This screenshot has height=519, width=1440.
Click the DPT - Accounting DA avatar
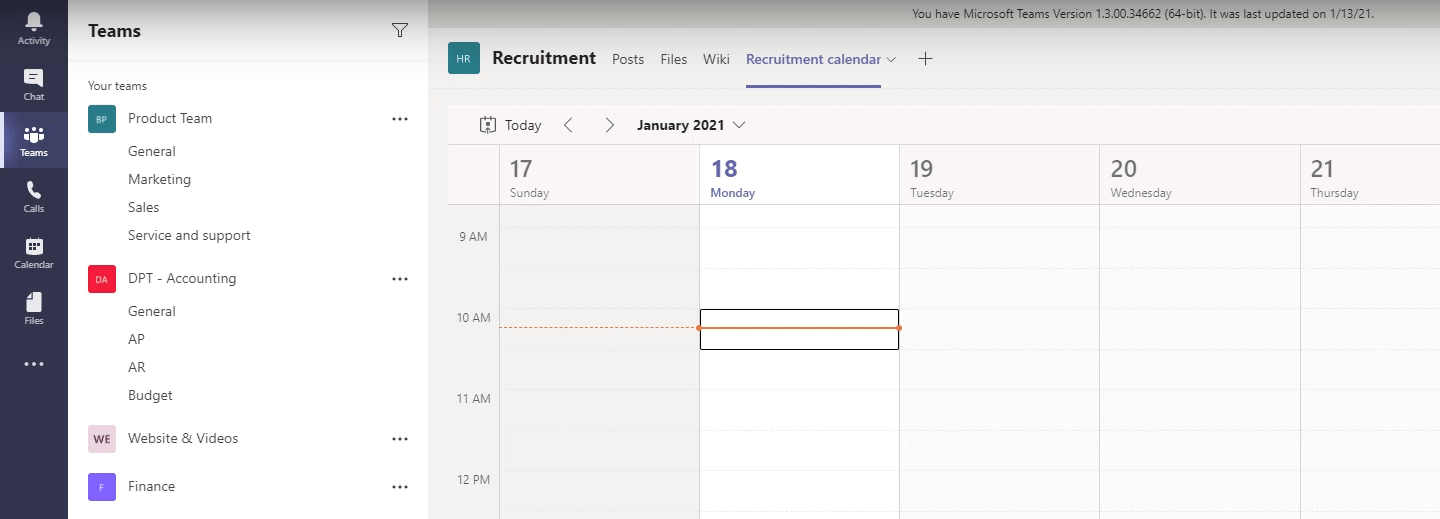click(102, 278)
